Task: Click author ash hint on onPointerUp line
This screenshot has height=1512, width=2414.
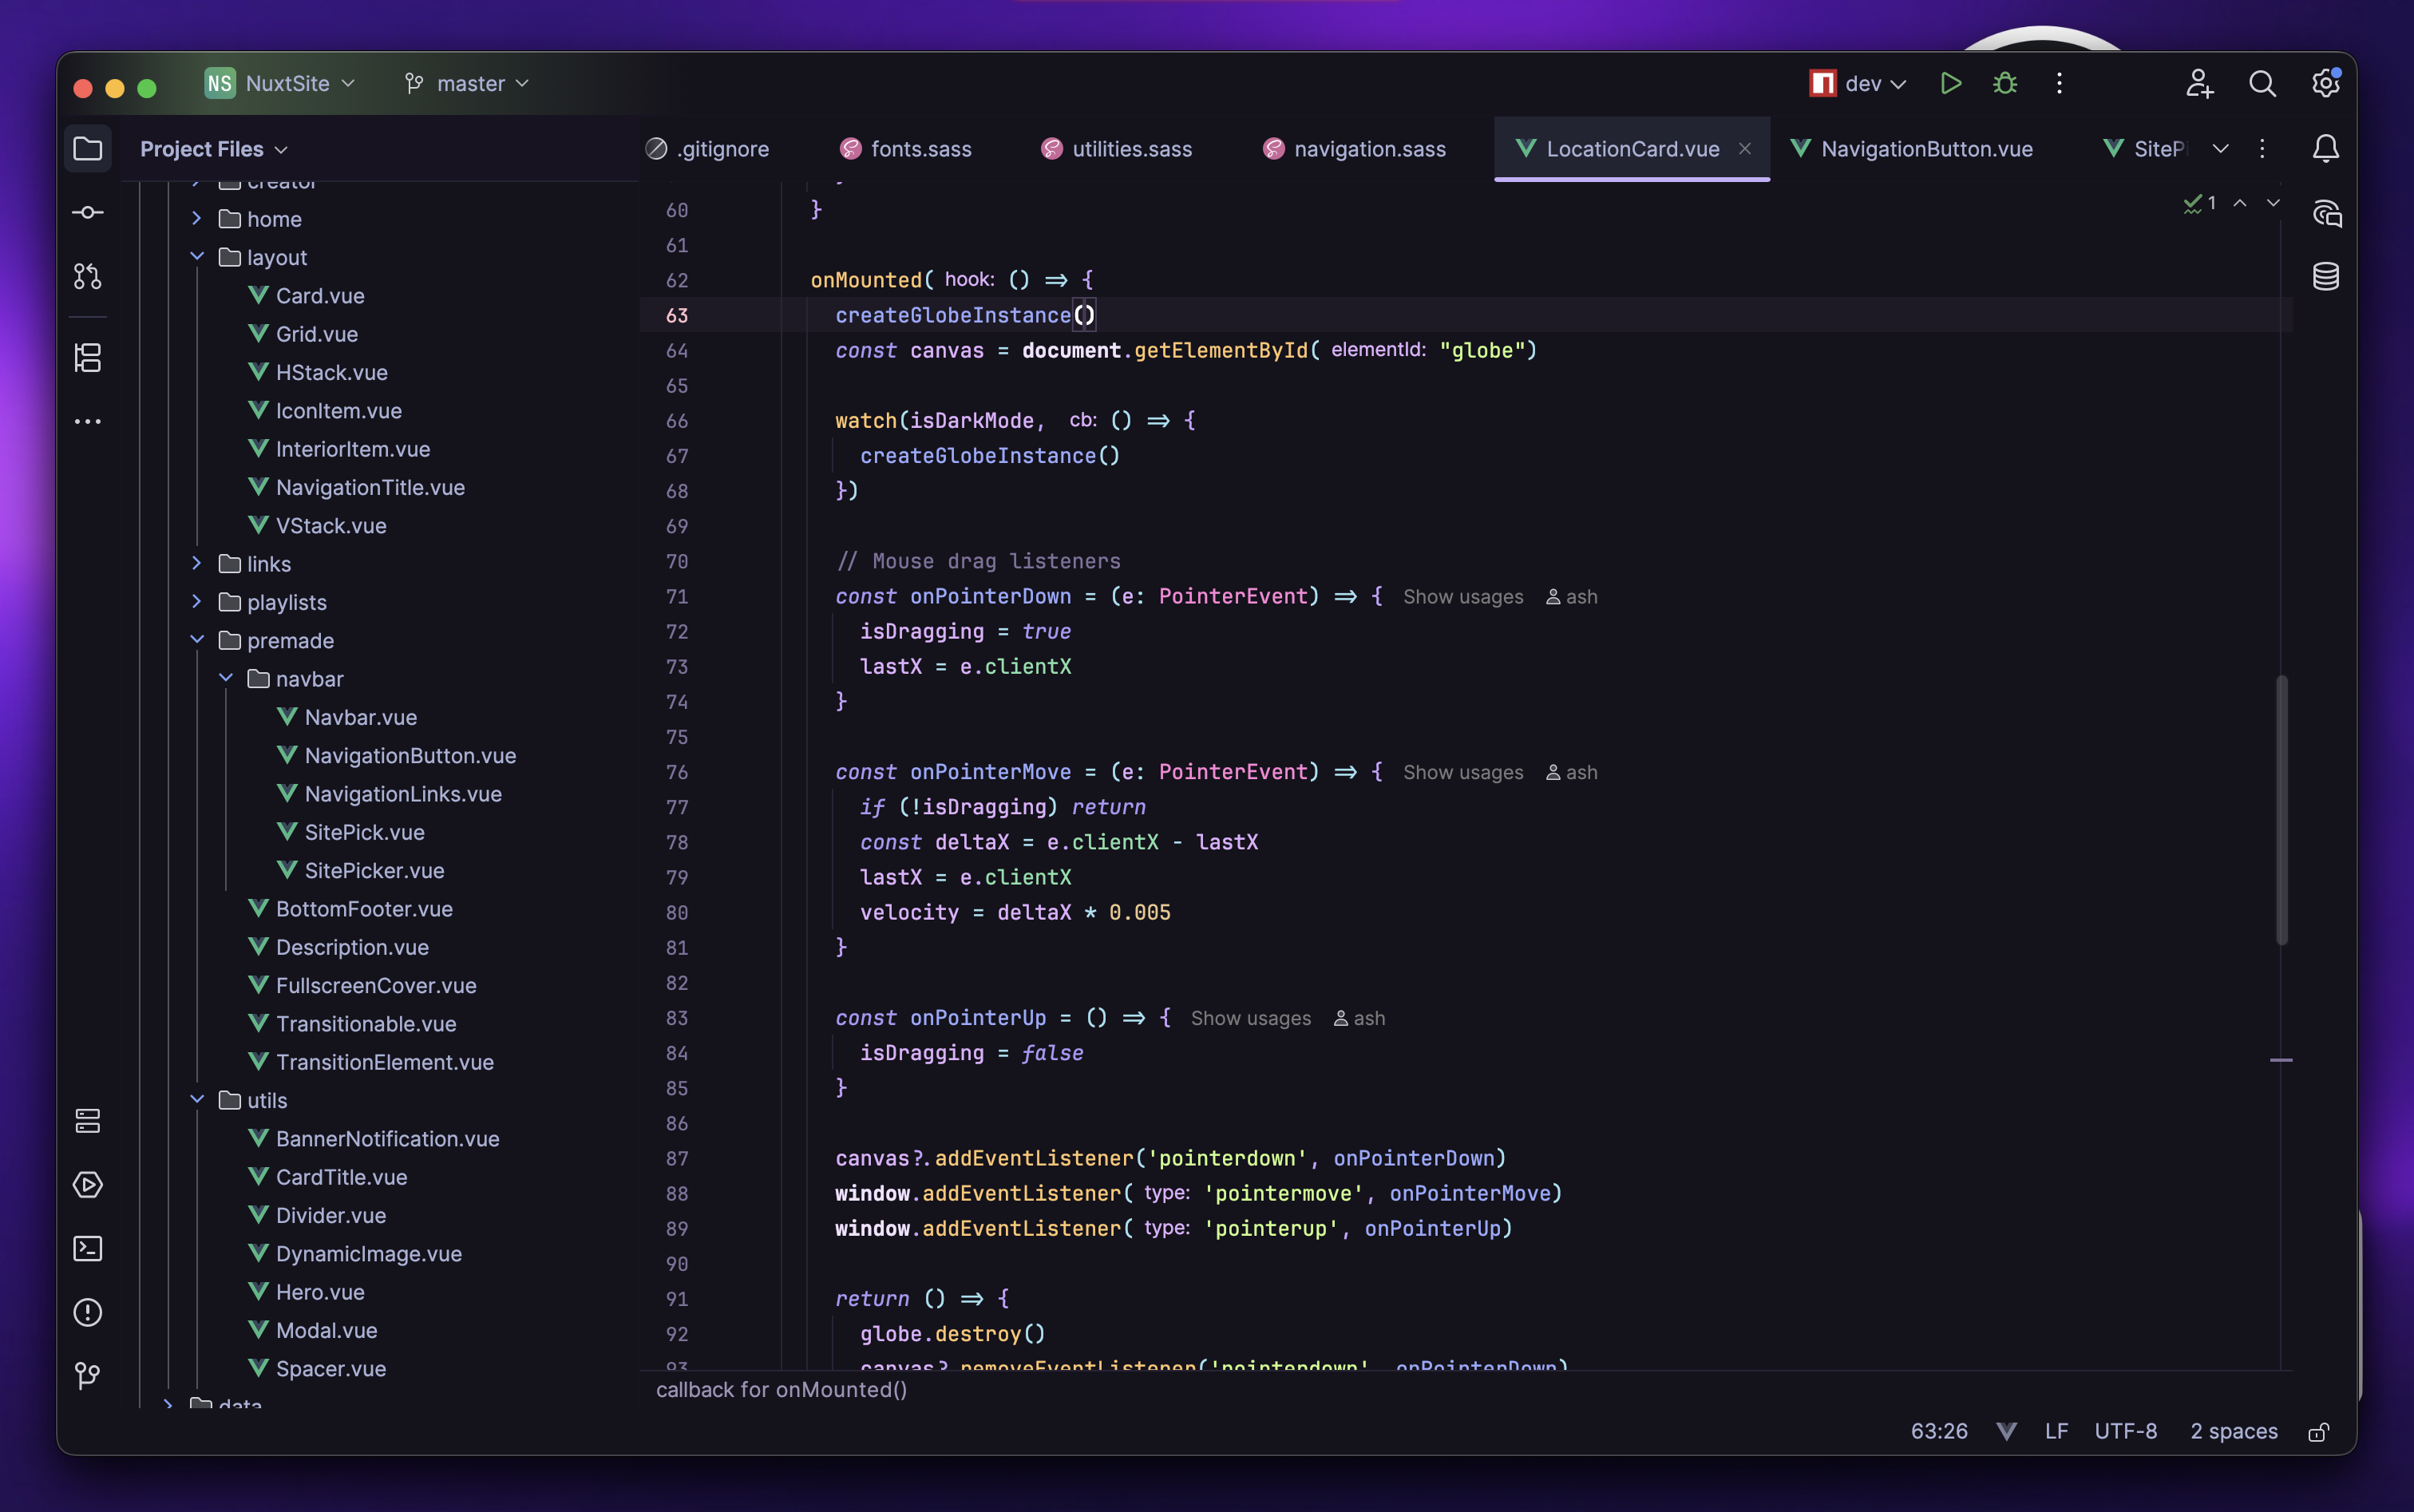Action: 1360,1019
